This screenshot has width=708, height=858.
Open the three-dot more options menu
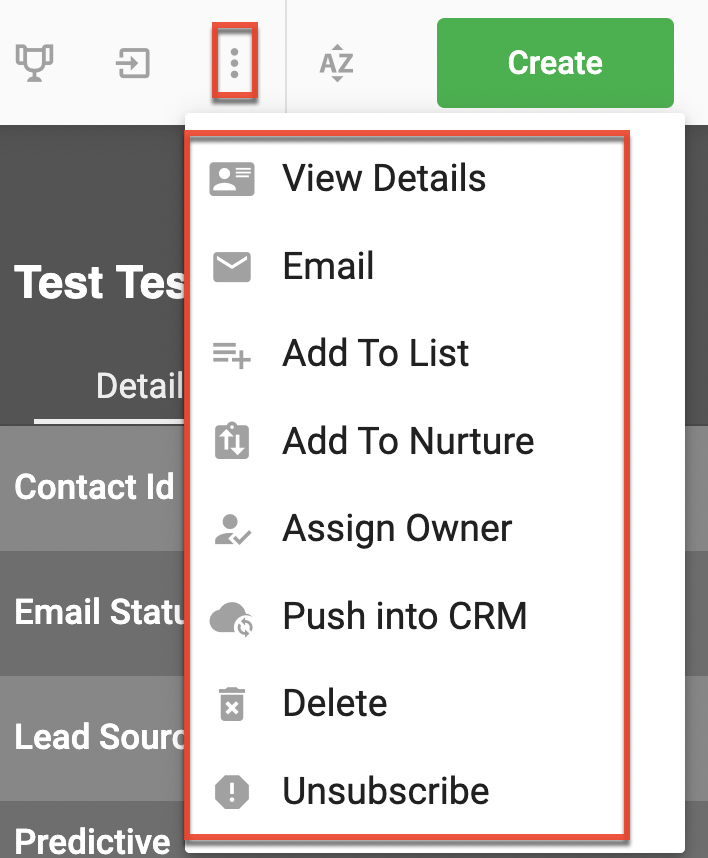click(x=234, y=63)
